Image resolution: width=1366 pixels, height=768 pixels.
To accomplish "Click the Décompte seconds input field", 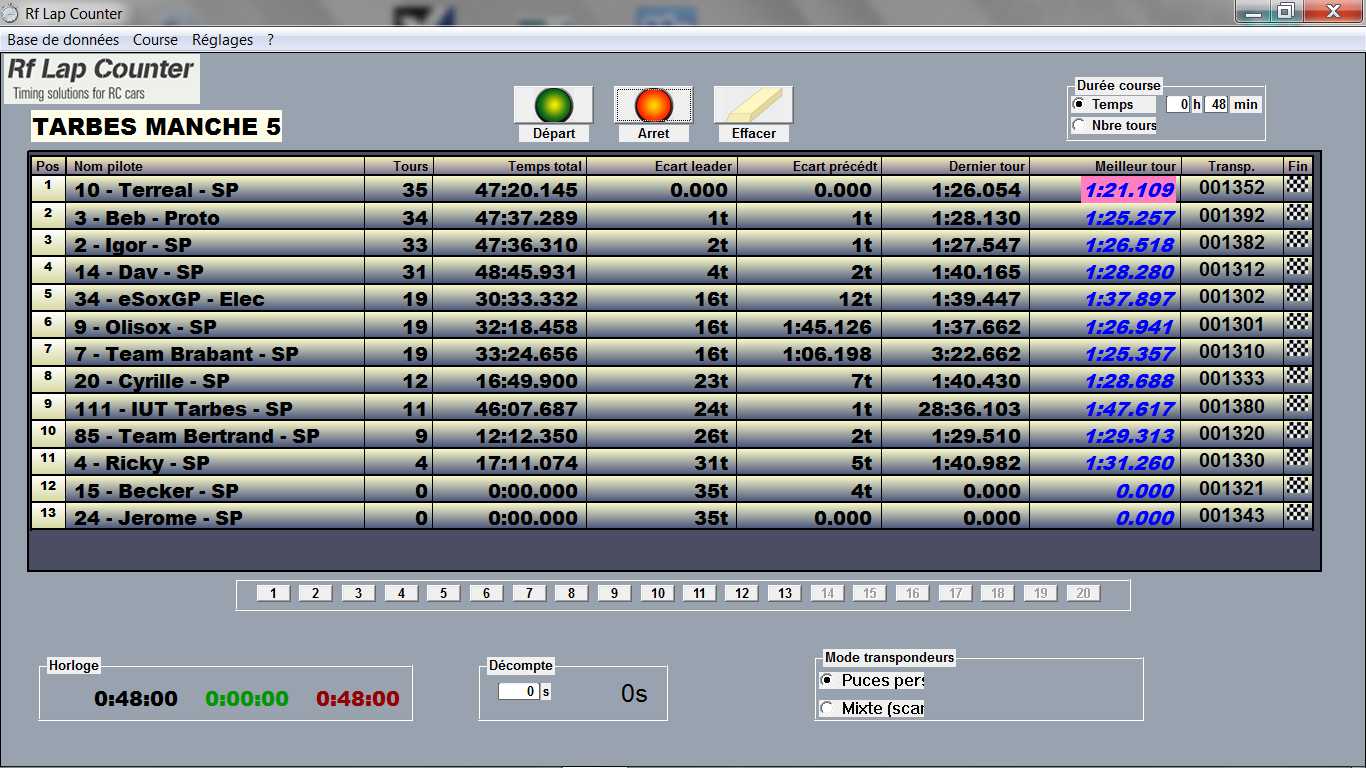I will 518,691.
